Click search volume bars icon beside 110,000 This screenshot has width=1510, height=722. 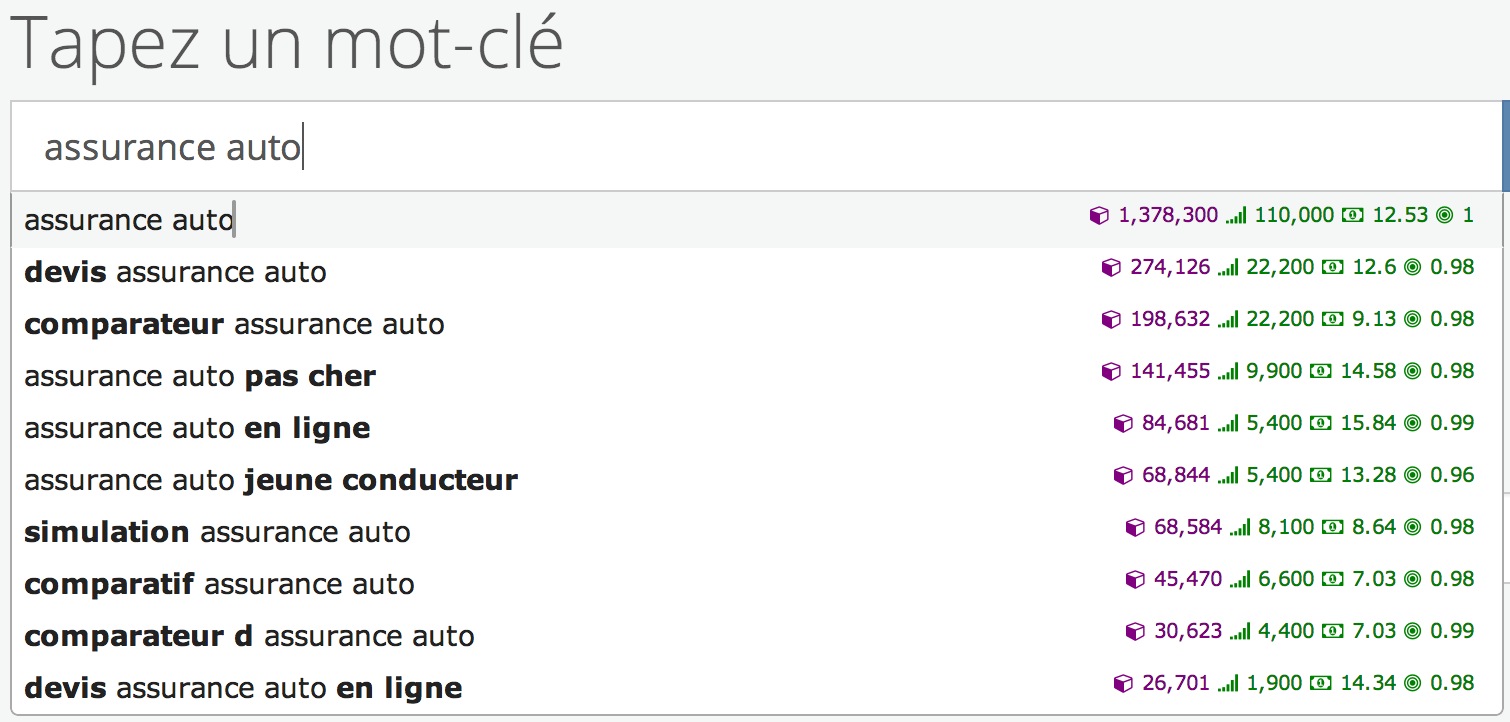click(1236, 215)
